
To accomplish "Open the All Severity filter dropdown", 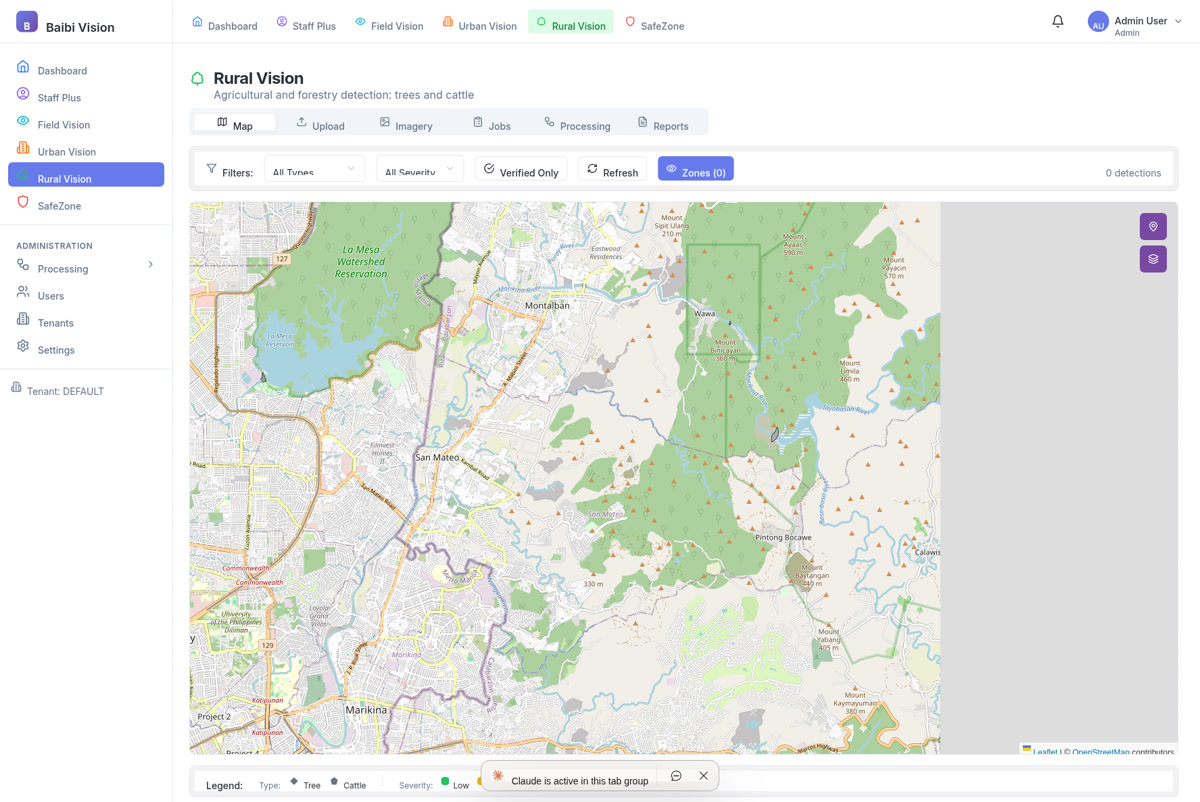I will (420, 170).
